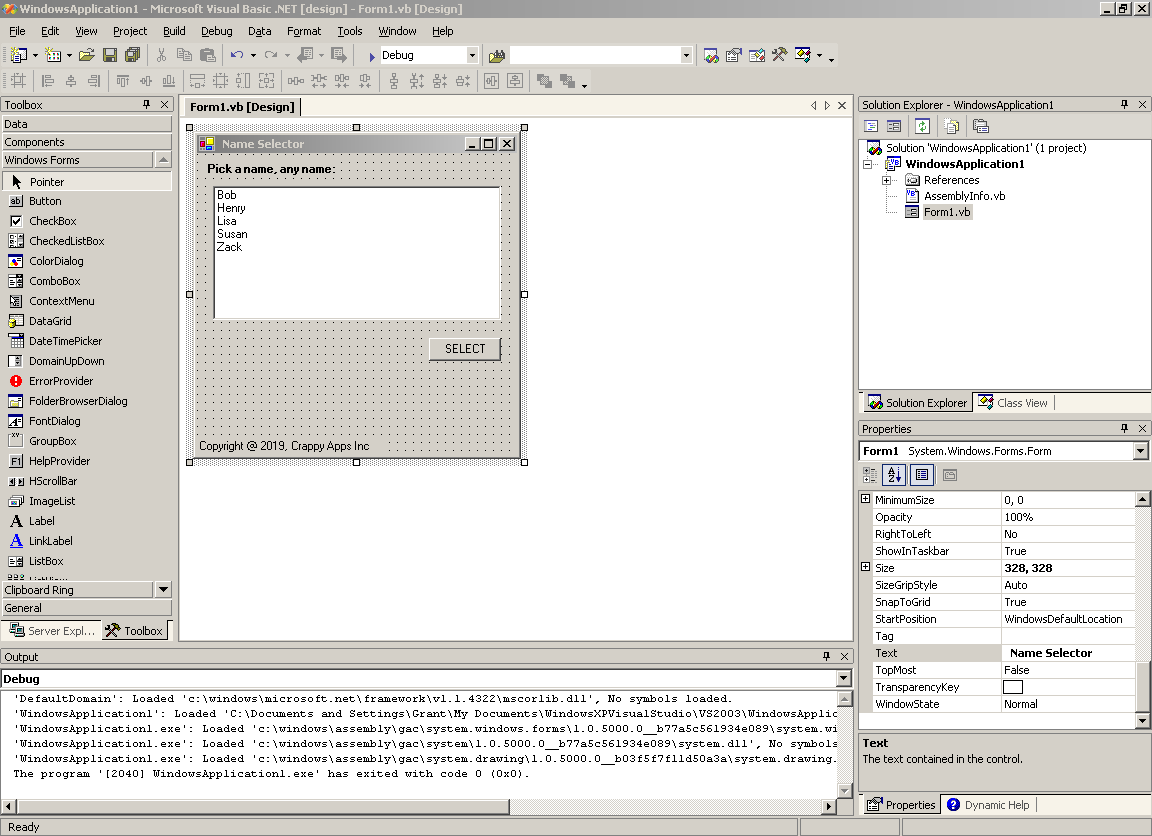Open Solution Explorer from the toolbar icon
The height and width of the screenshot is (836, 1152).
point(710,55)
